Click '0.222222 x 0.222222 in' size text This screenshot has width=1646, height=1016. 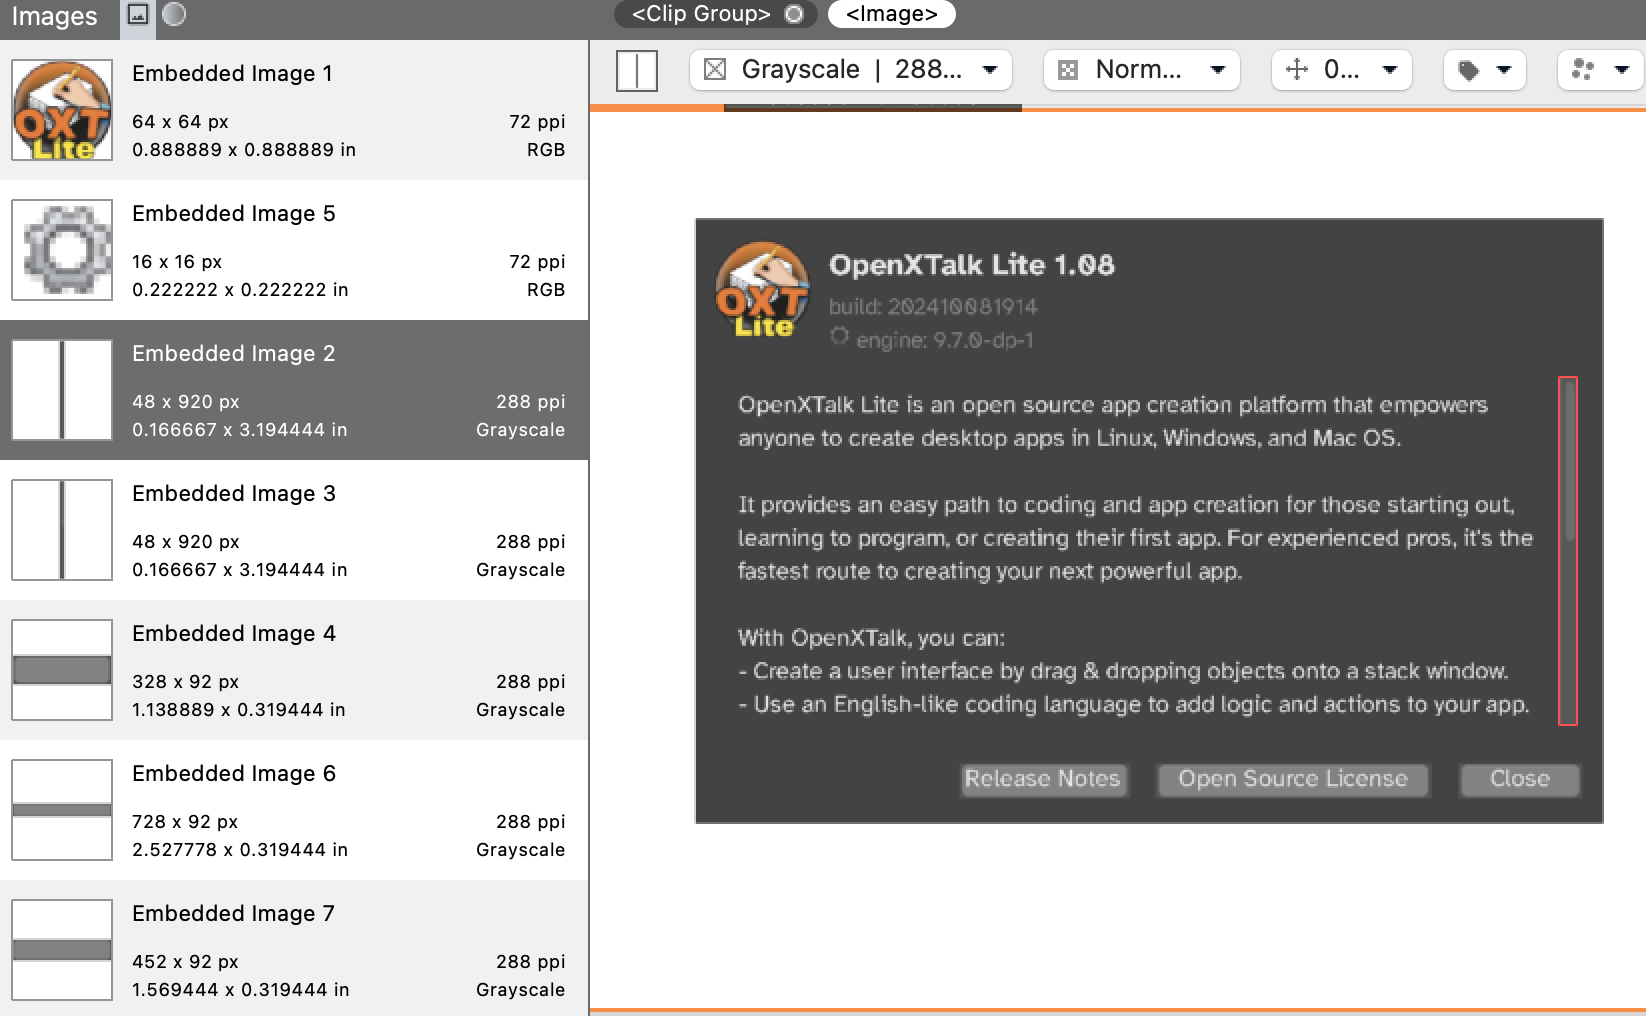coord(240,290)
